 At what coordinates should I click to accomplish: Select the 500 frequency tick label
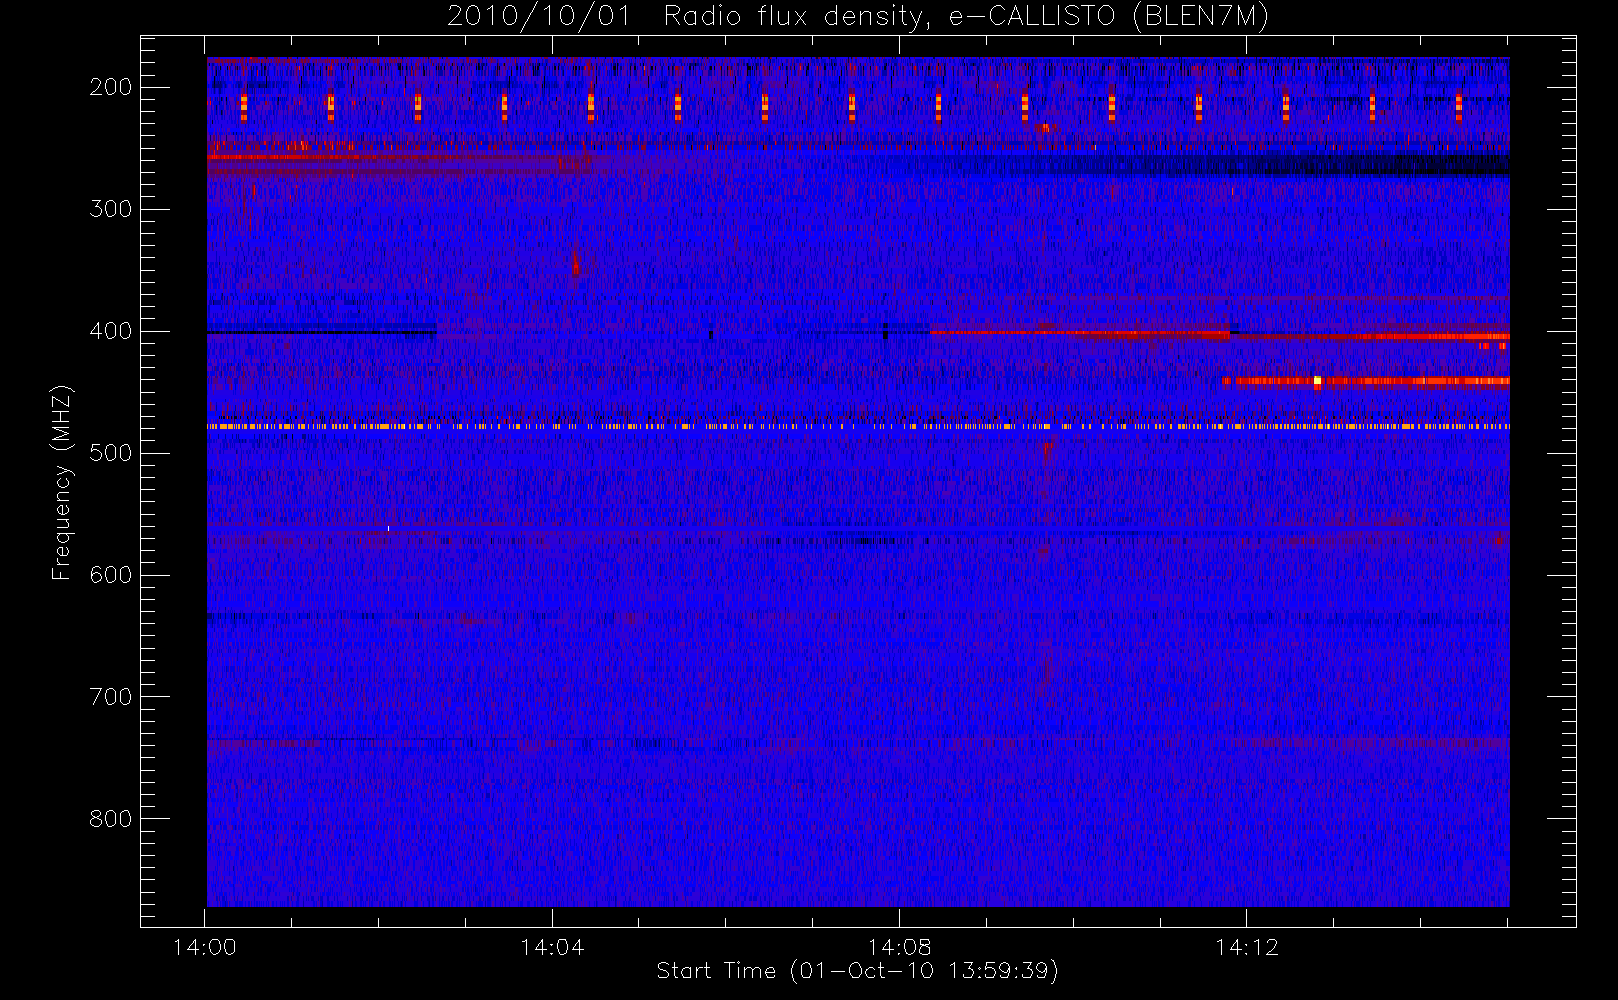click(x=111, y=453)
